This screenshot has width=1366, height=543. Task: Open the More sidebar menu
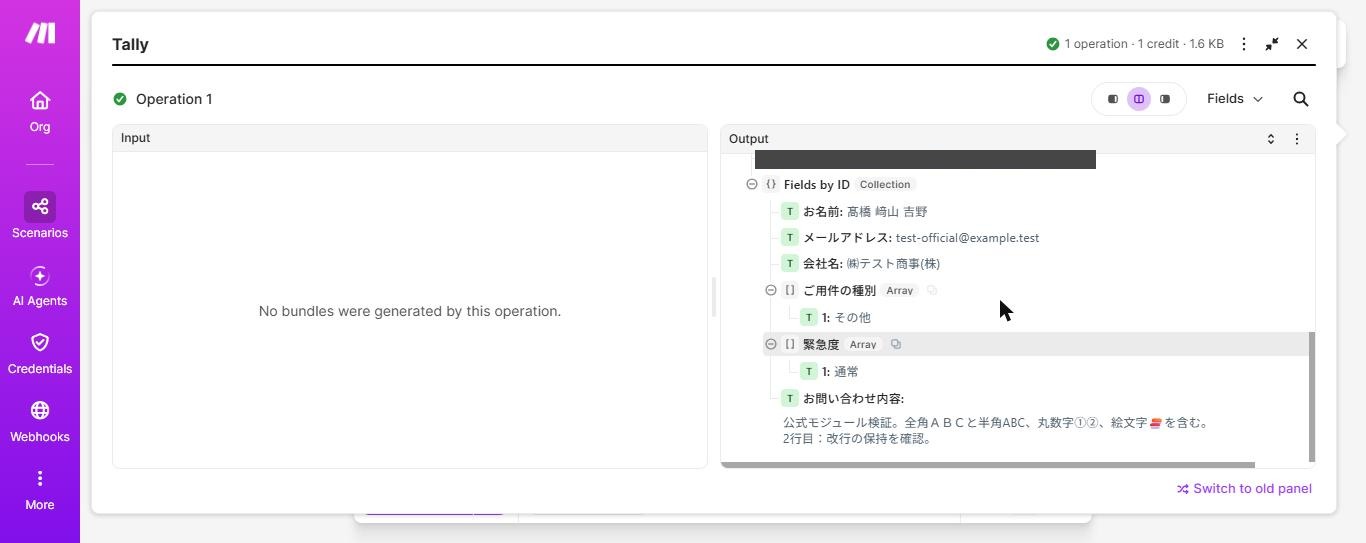tap(40, 490)
